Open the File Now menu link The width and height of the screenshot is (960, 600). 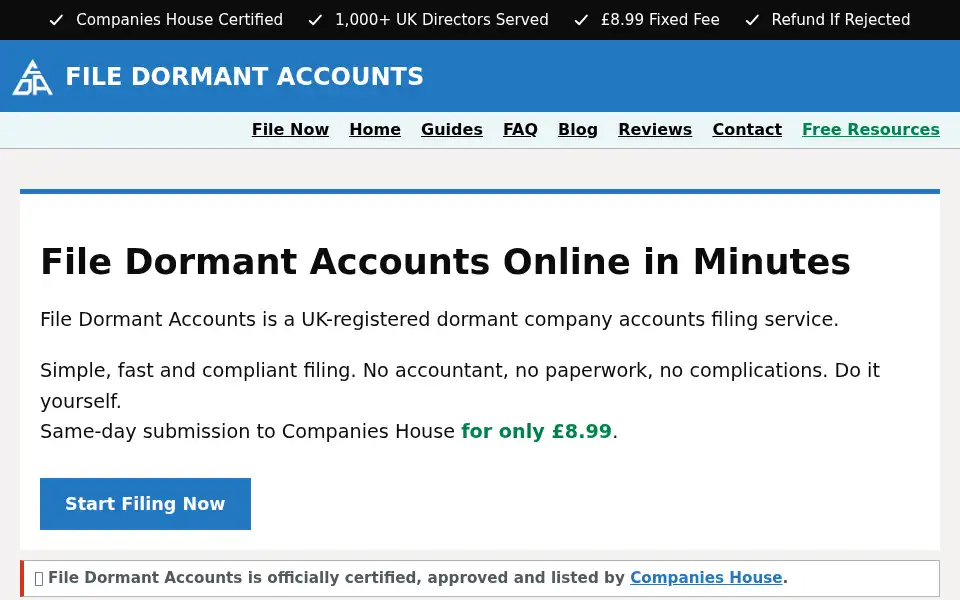tap(290, 130)
